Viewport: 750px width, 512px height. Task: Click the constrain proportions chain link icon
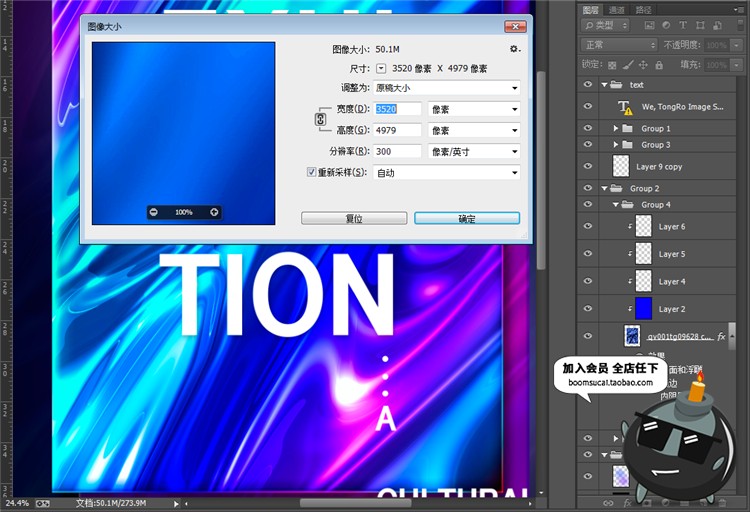coord(321,119)
